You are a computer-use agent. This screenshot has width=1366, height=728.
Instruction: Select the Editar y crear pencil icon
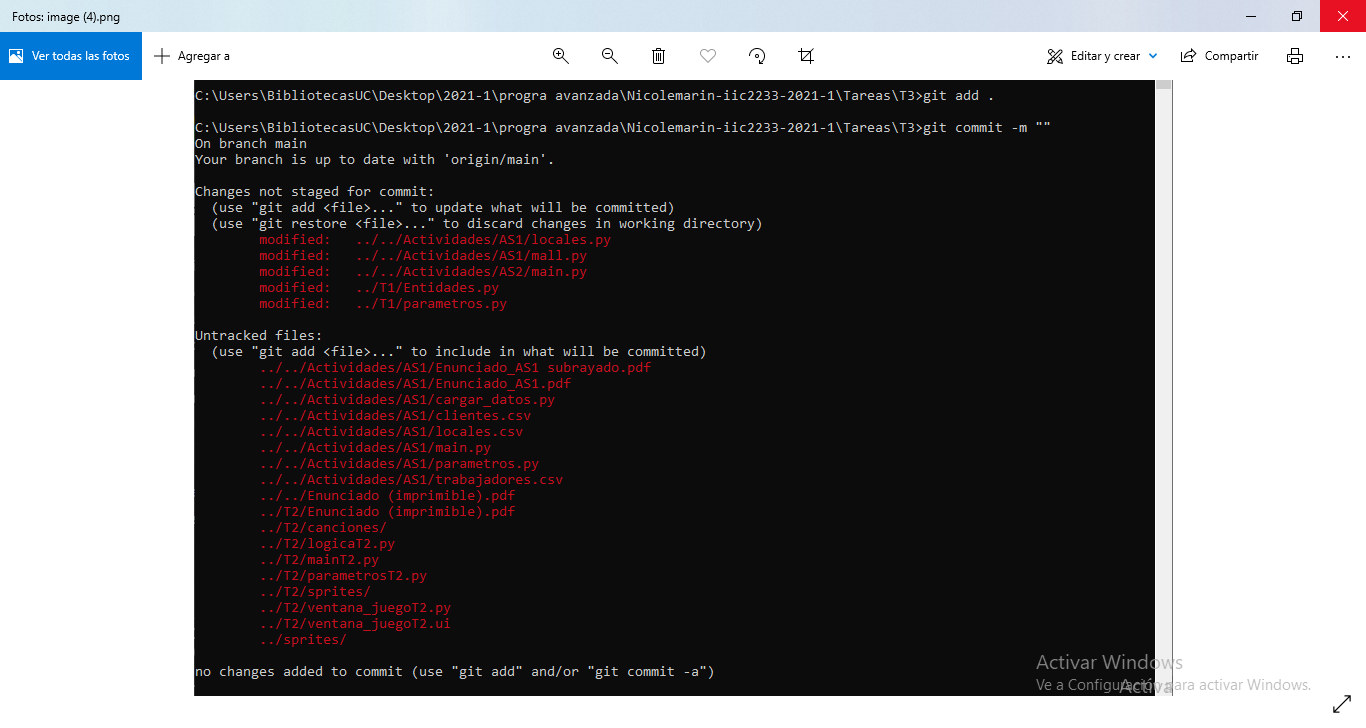[x=1053, y=56]
